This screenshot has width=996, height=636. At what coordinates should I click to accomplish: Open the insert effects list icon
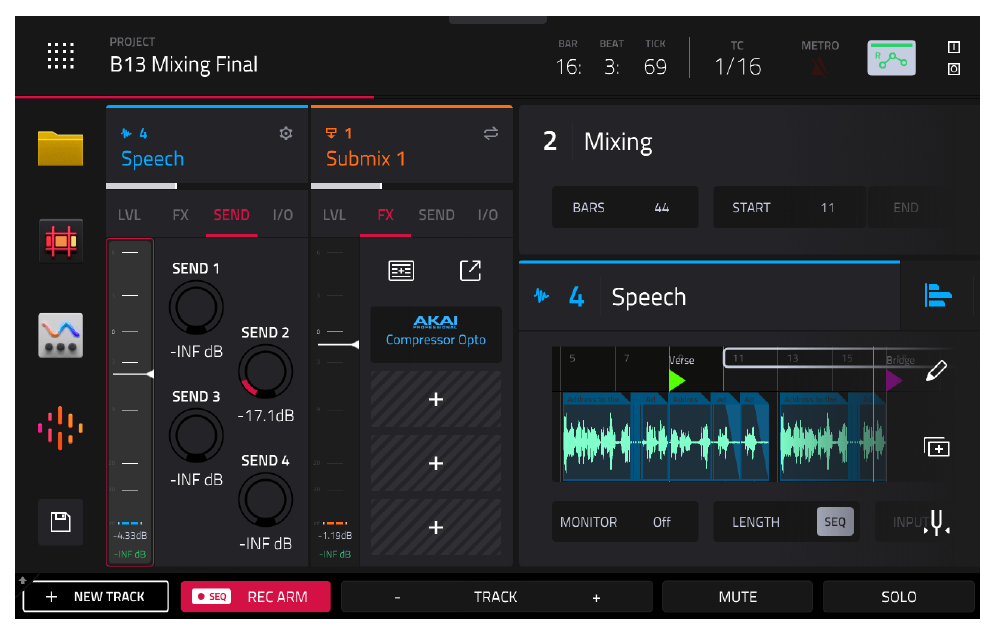tap(401, 271)
